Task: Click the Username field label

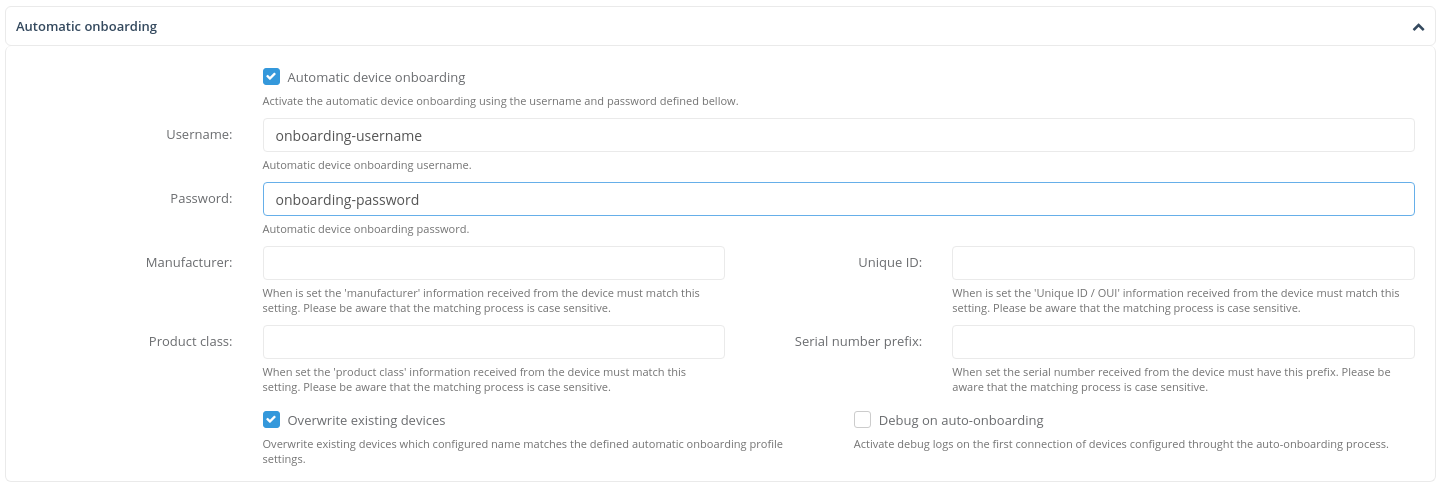Action: point(199,135)
